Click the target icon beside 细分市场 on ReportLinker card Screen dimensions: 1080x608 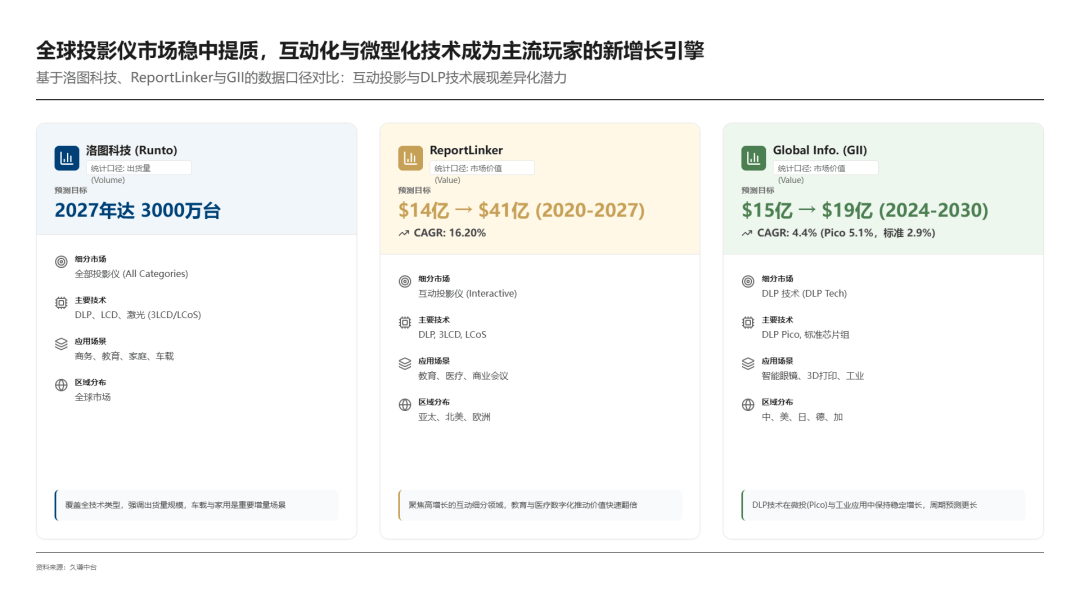click(x=405, y=278)
